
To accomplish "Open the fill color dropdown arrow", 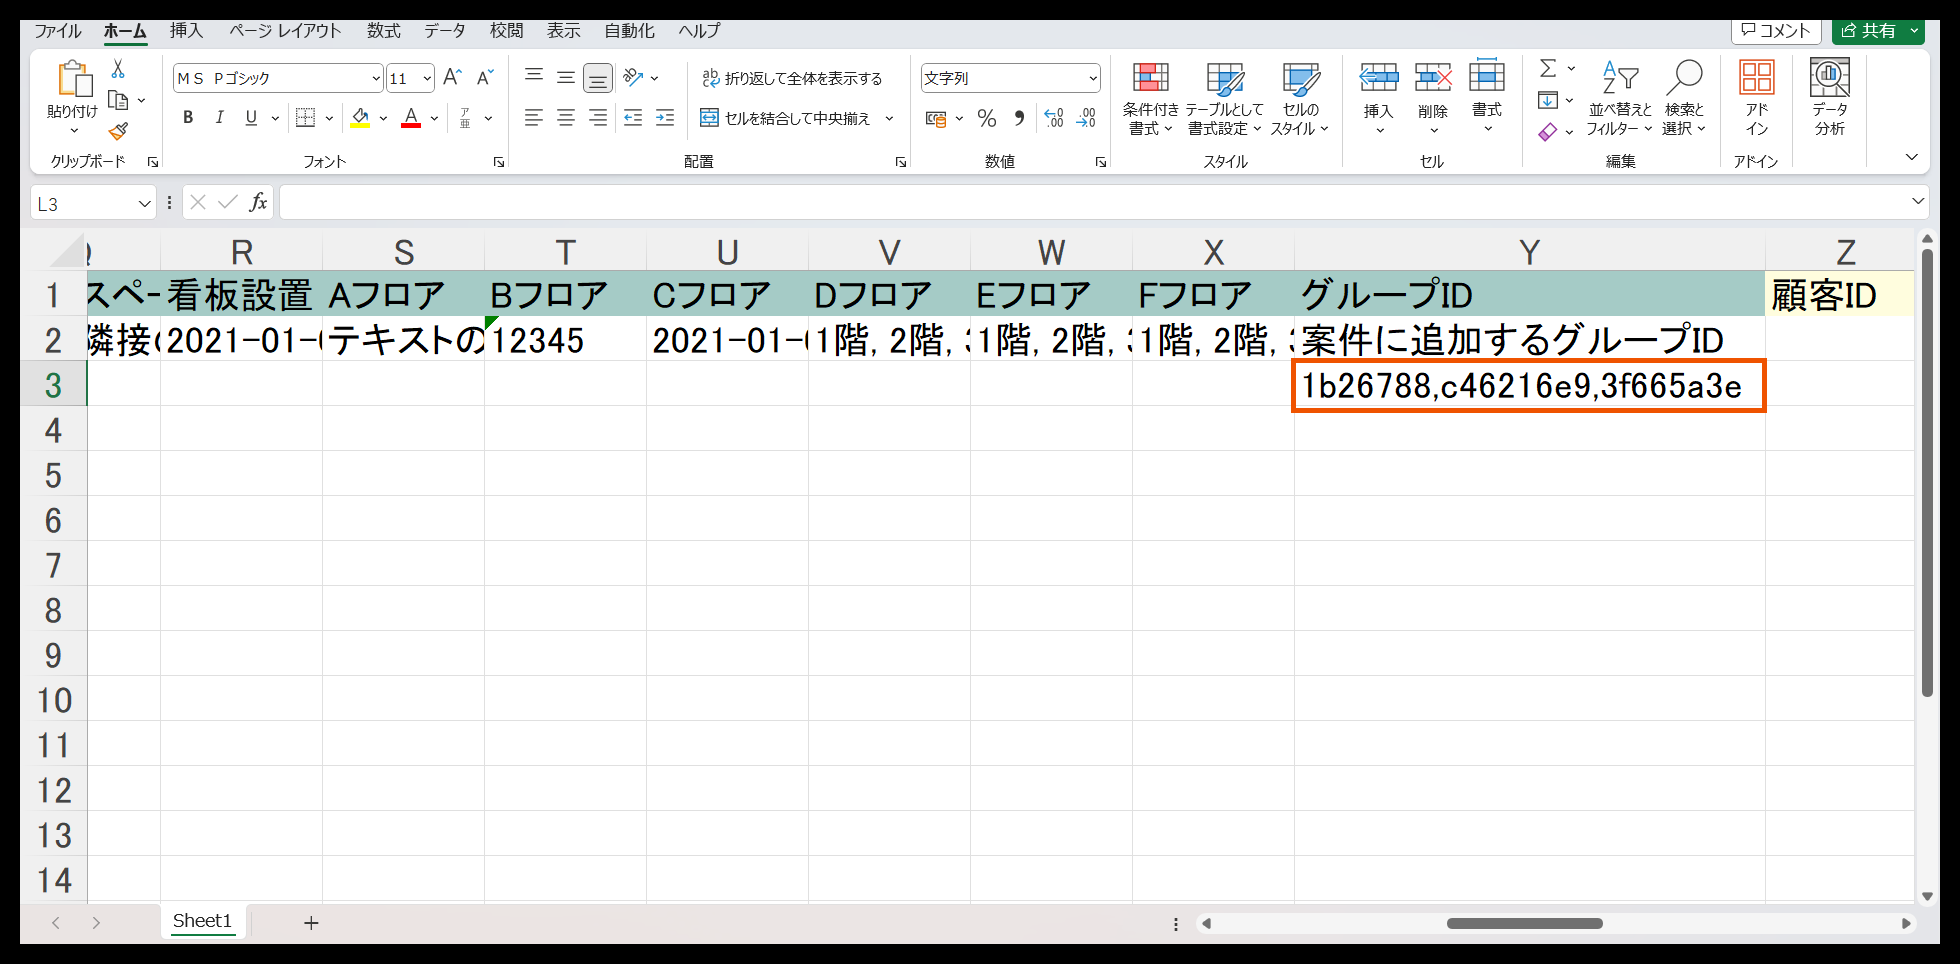I will coord(381,118).
